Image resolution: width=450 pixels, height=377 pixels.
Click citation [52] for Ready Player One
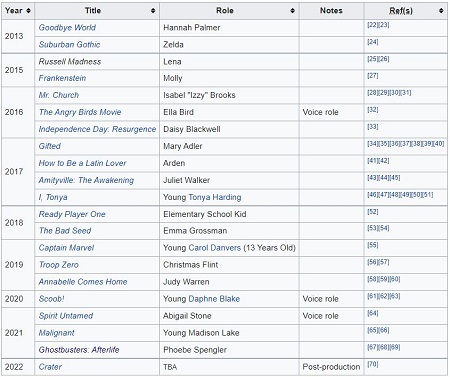tap(373, 212)
